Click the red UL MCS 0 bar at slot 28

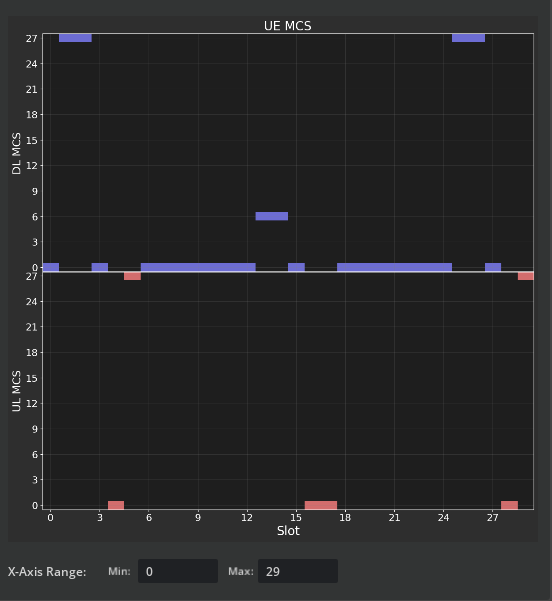point(509,505)
